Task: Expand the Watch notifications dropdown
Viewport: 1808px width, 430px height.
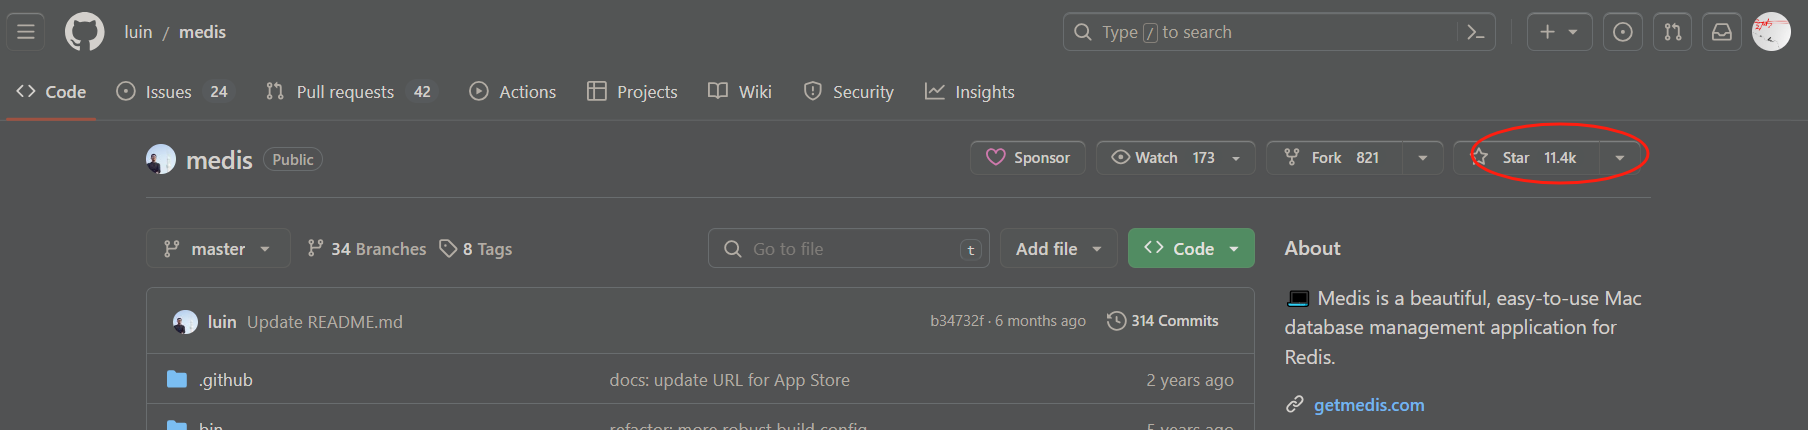Action: tap(1236, 158)
